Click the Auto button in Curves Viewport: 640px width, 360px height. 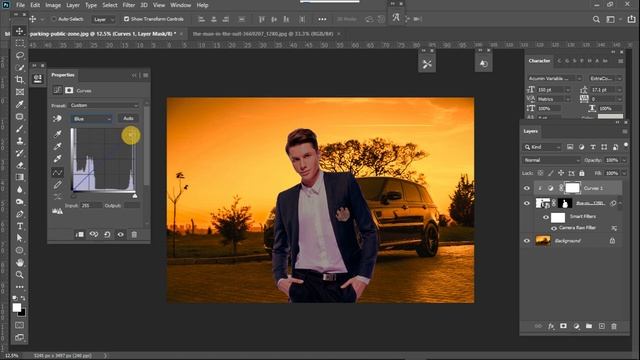128,118
